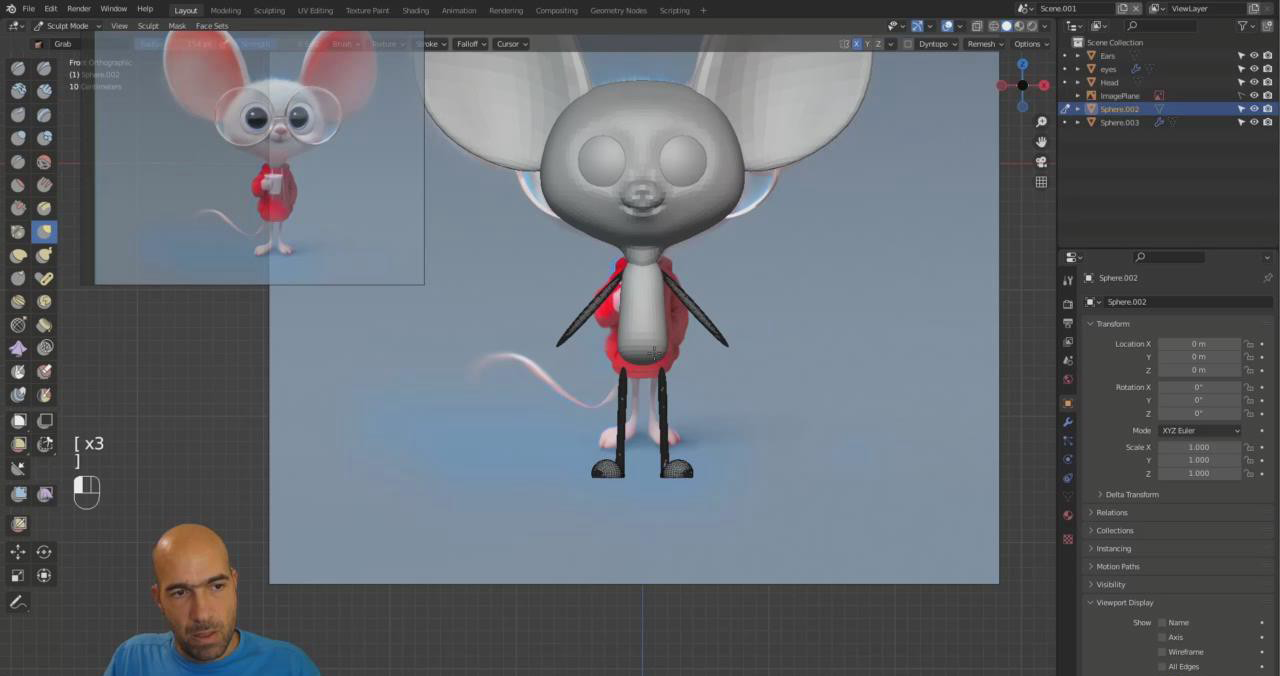Select Sphere.003 in the outliner
Image resolution: width=1280 pixels, height=676 pixels.
[x=1119, y=122]
